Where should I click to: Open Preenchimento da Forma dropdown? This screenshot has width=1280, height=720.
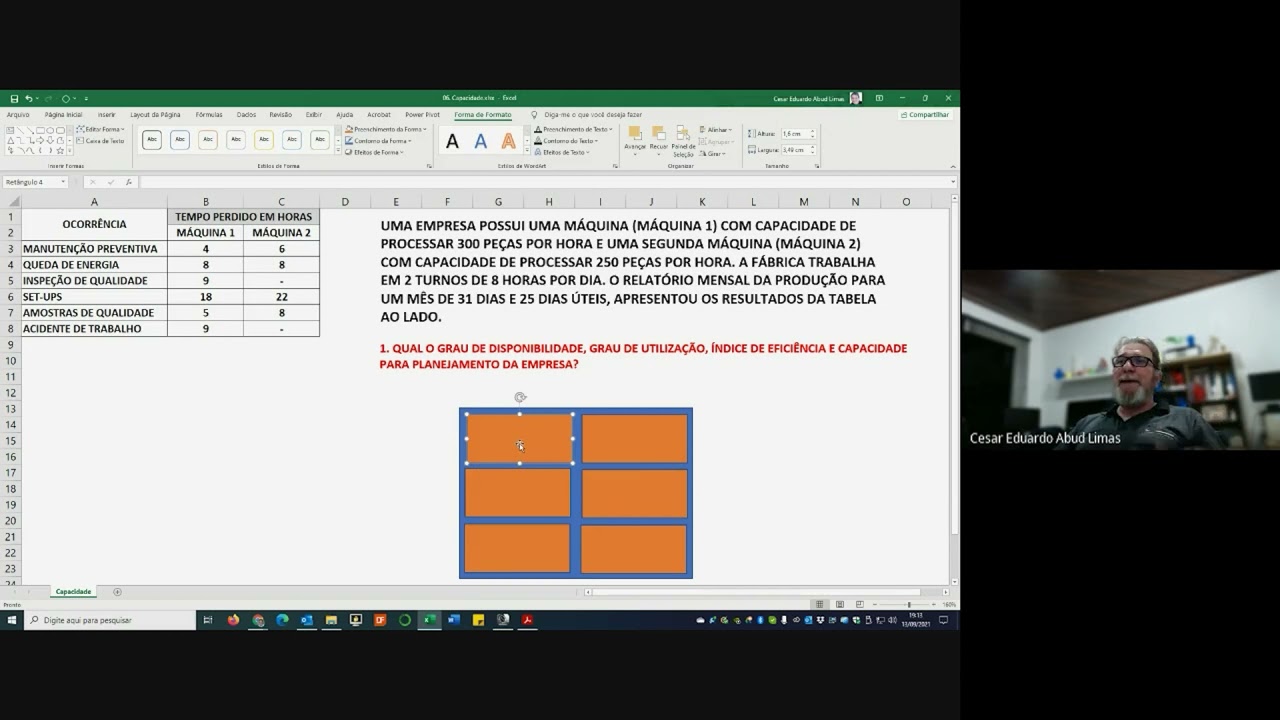click(387, 129)
